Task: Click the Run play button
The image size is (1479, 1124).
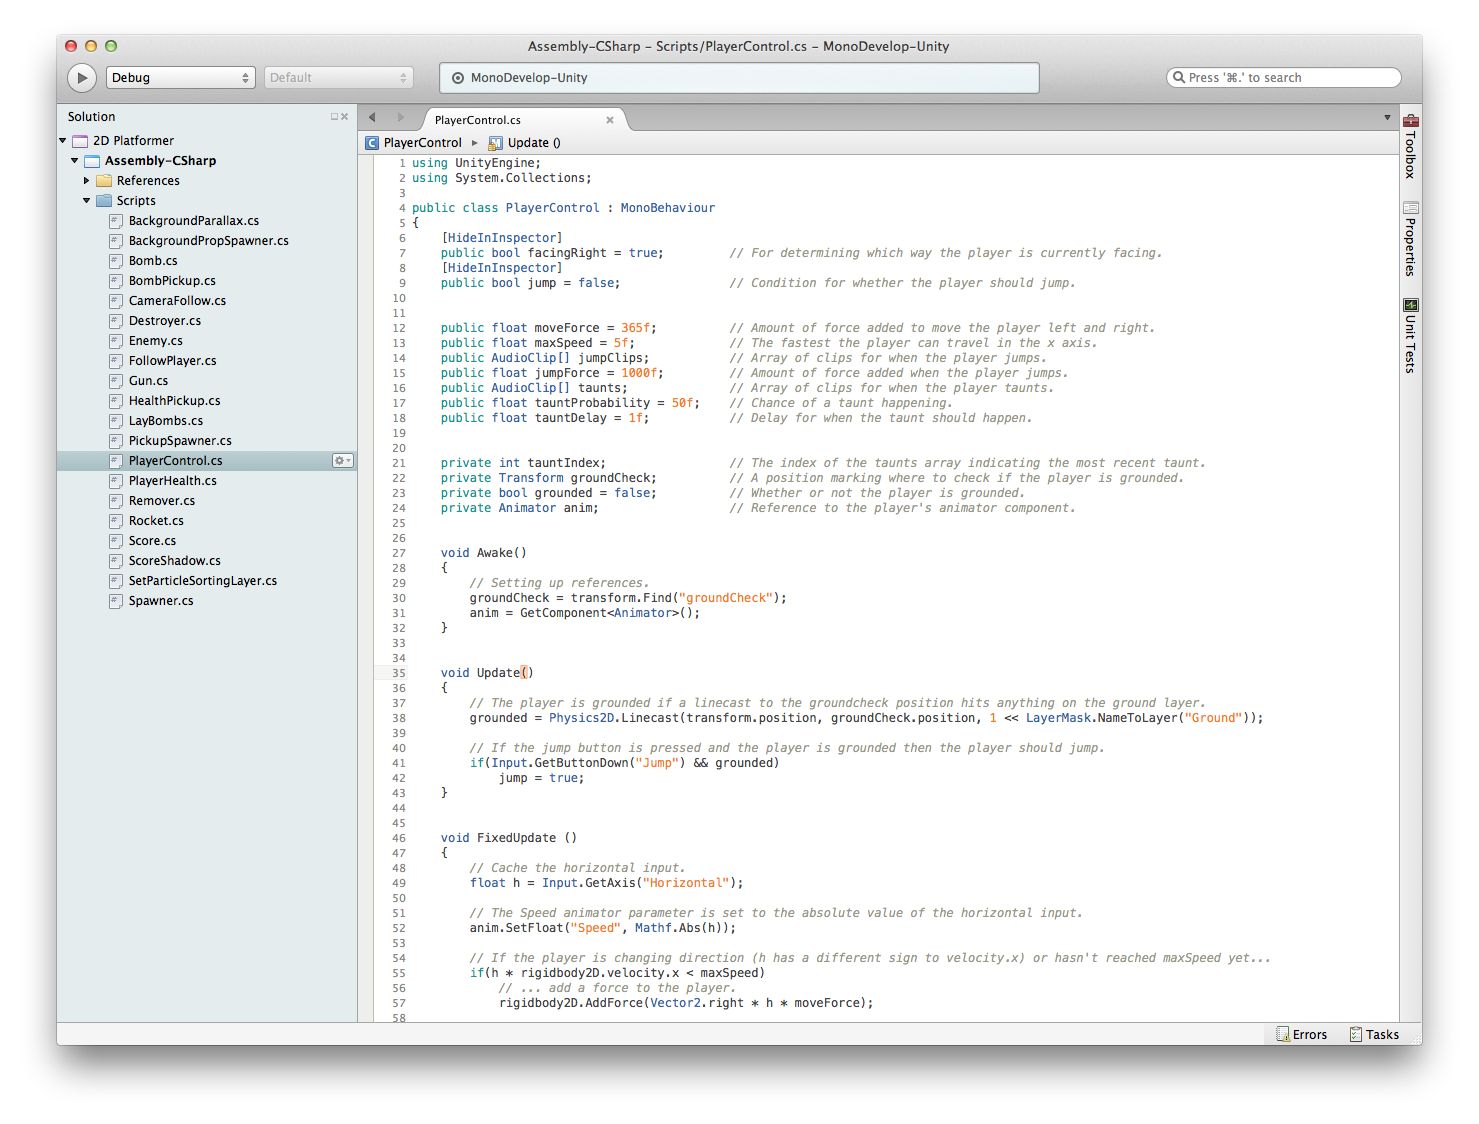Action: click(82, 78)
